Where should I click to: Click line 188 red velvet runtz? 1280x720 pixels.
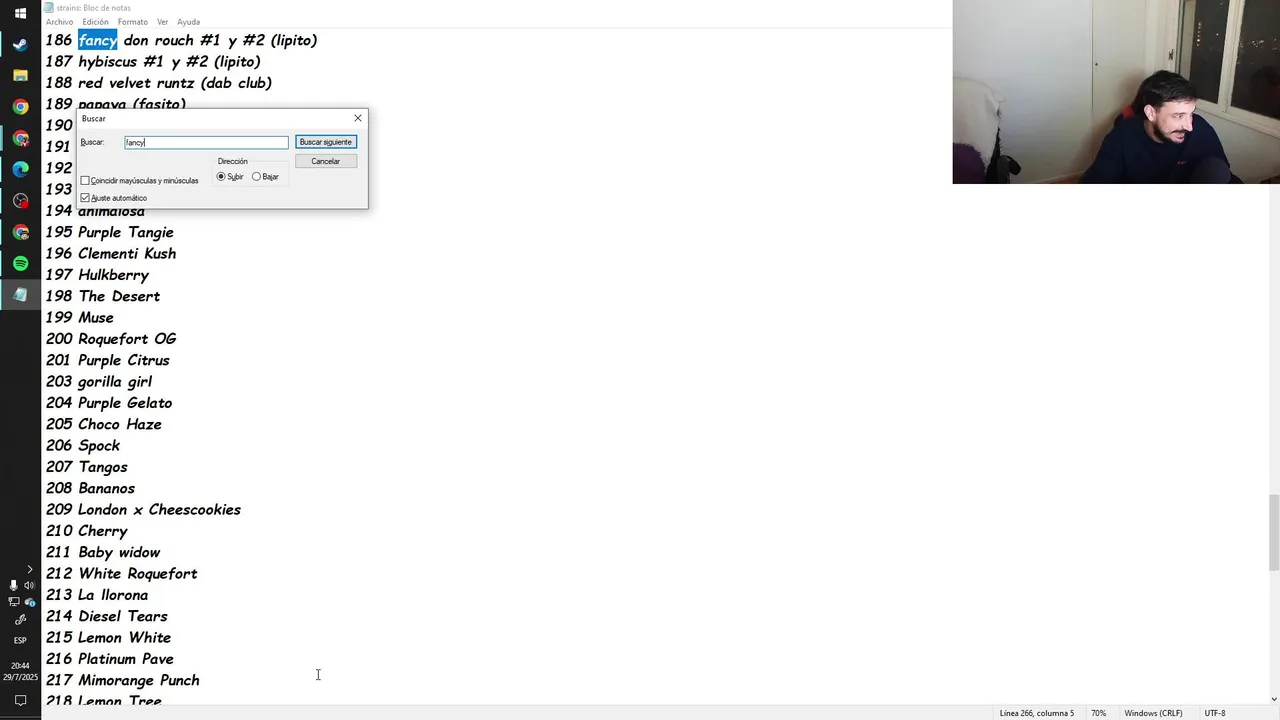pos(159,83)
